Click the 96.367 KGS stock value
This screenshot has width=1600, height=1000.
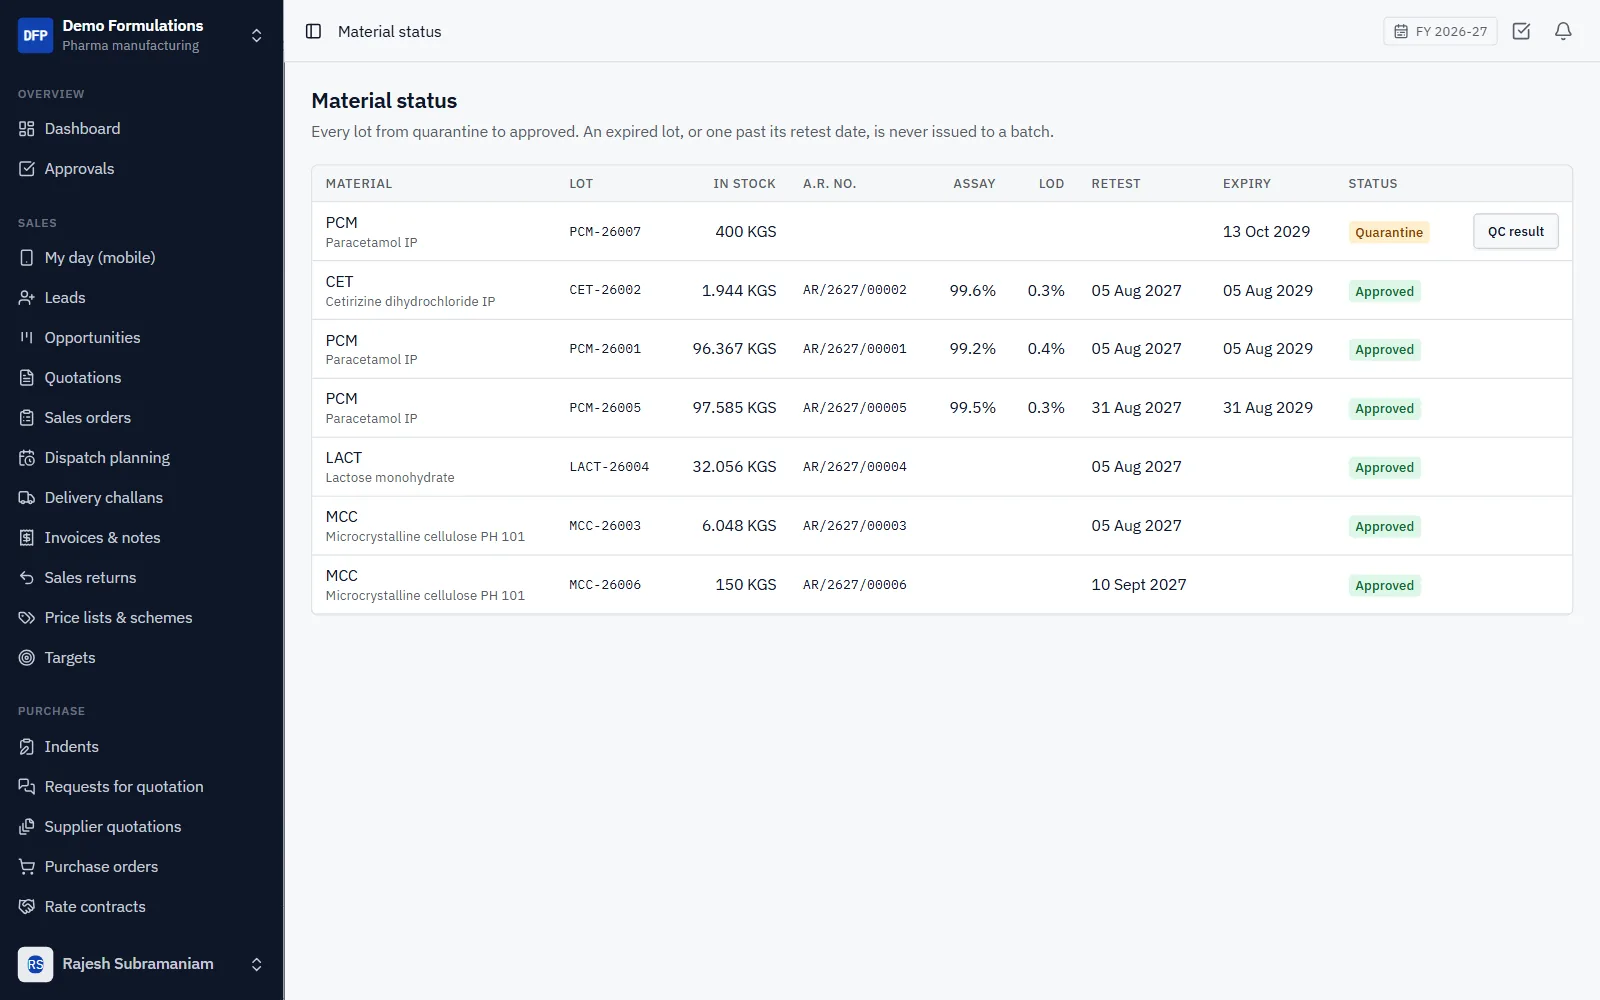(734, 349)
